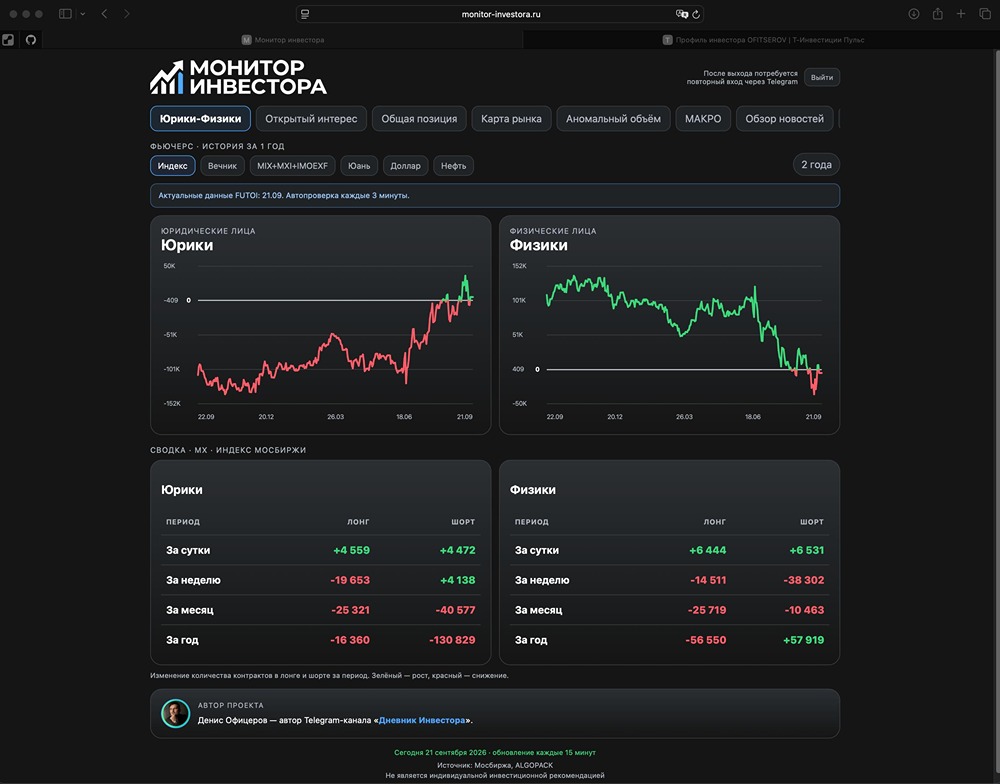Click the Юрики chart heading

tap(187, 245)
